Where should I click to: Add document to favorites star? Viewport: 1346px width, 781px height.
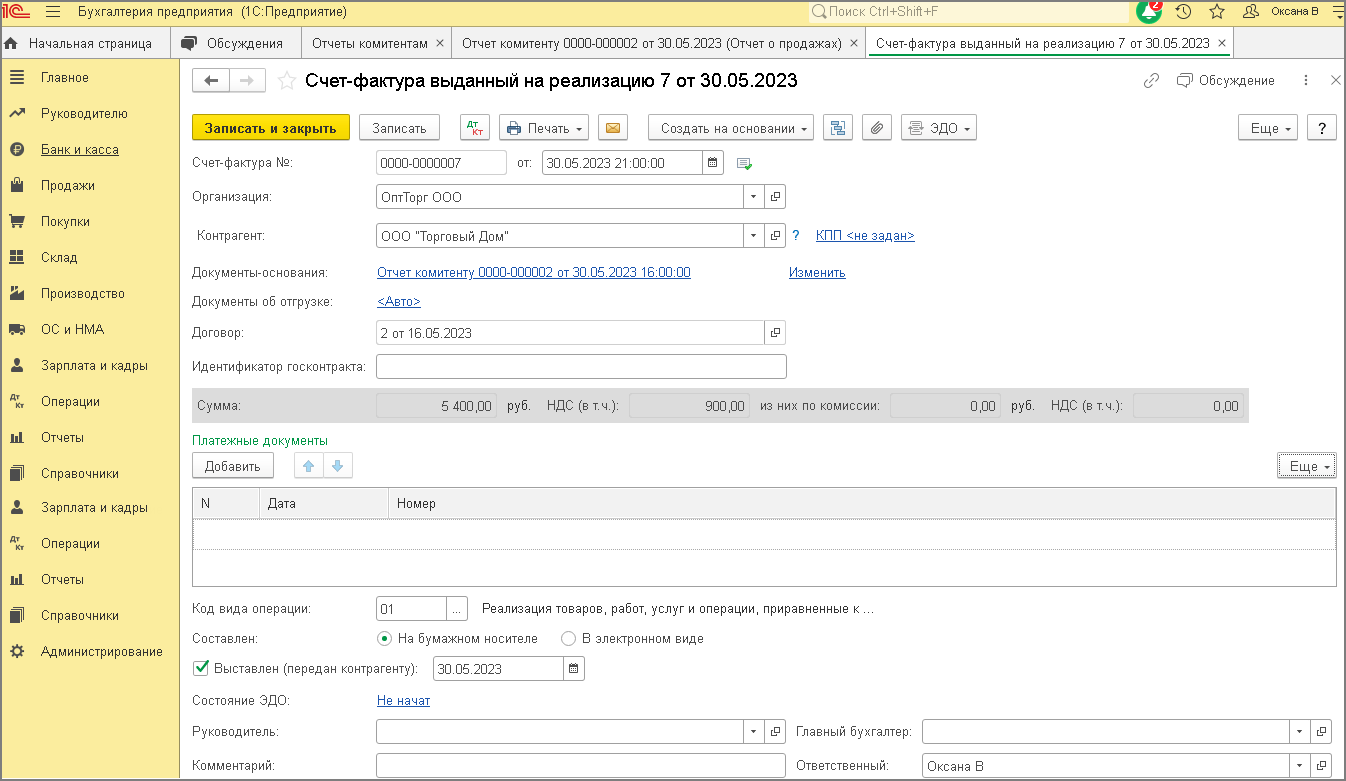[286, 81]
